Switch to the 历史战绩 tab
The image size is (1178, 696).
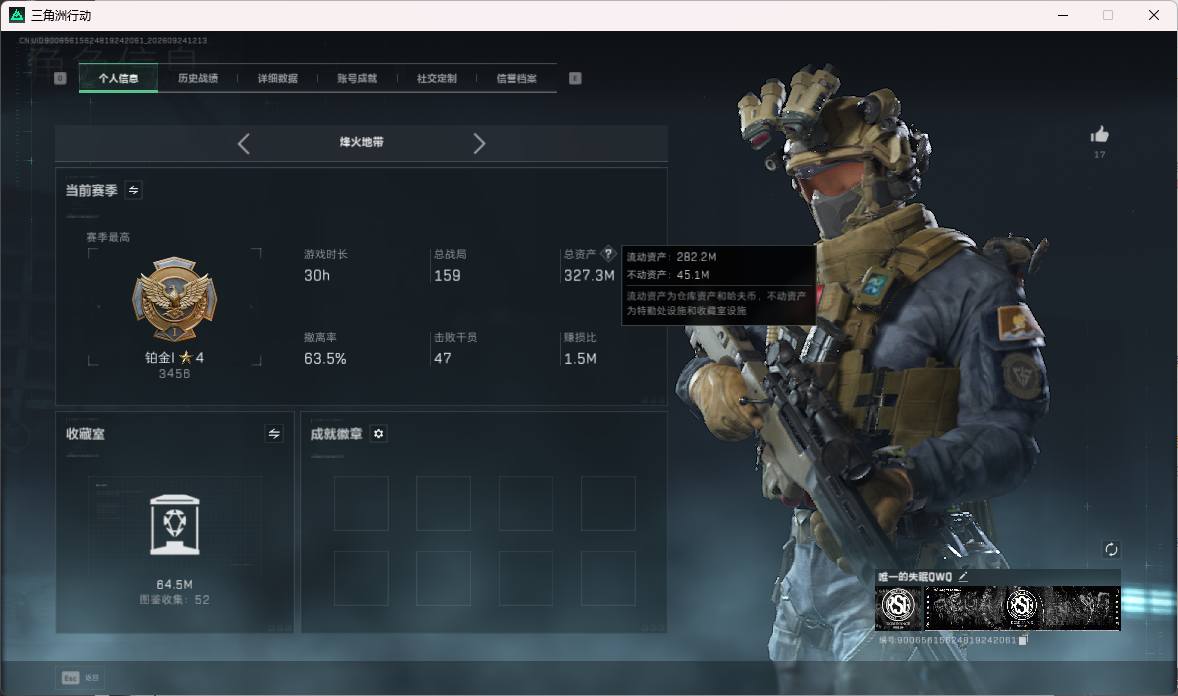[198, 78]
